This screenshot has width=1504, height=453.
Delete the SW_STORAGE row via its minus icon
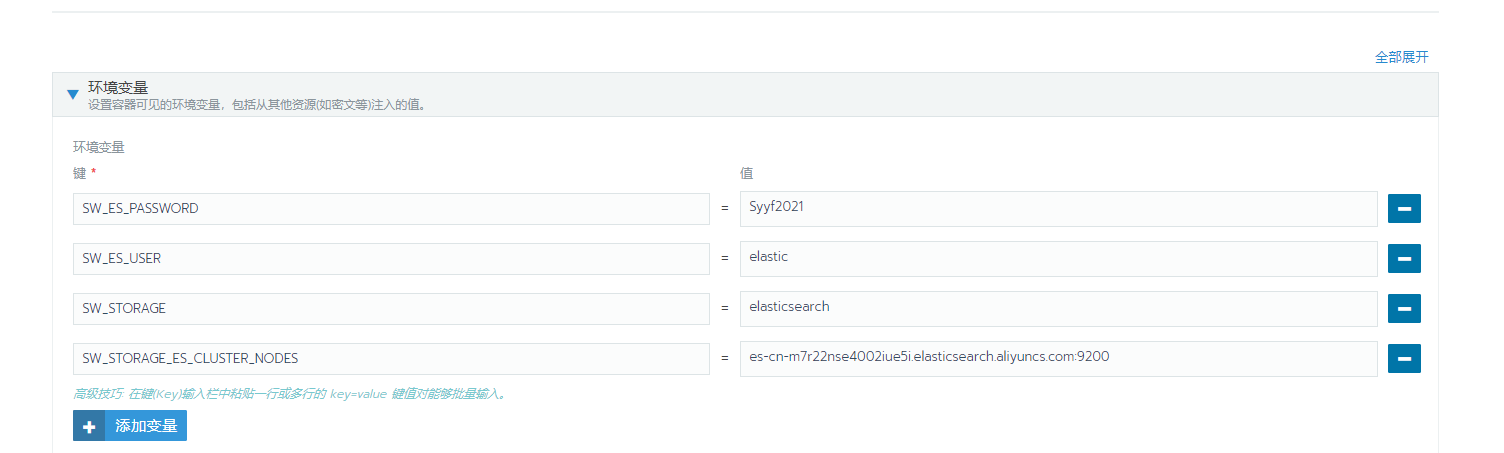pyautogui.click(x=1404, y=309)
